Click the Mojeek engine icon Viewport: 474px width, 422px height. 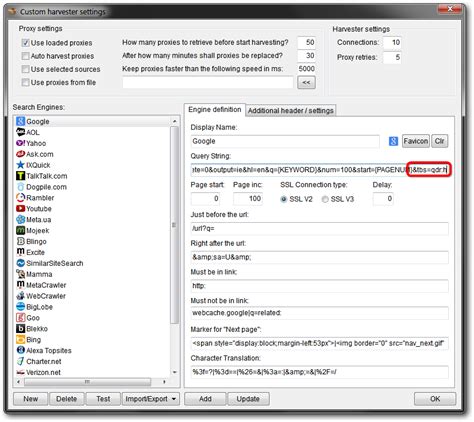coord(20,230)
